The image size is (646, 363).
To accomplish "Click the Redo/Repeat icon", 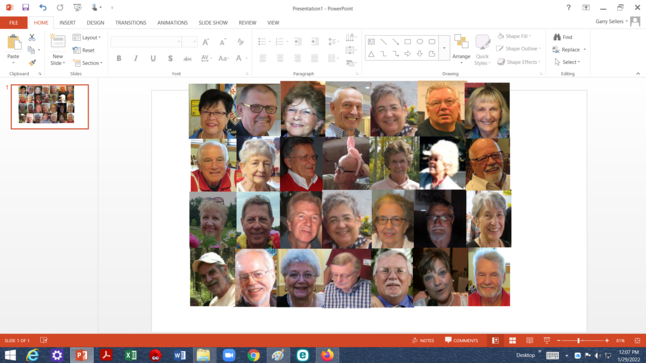I will click(x=60, y=7).
